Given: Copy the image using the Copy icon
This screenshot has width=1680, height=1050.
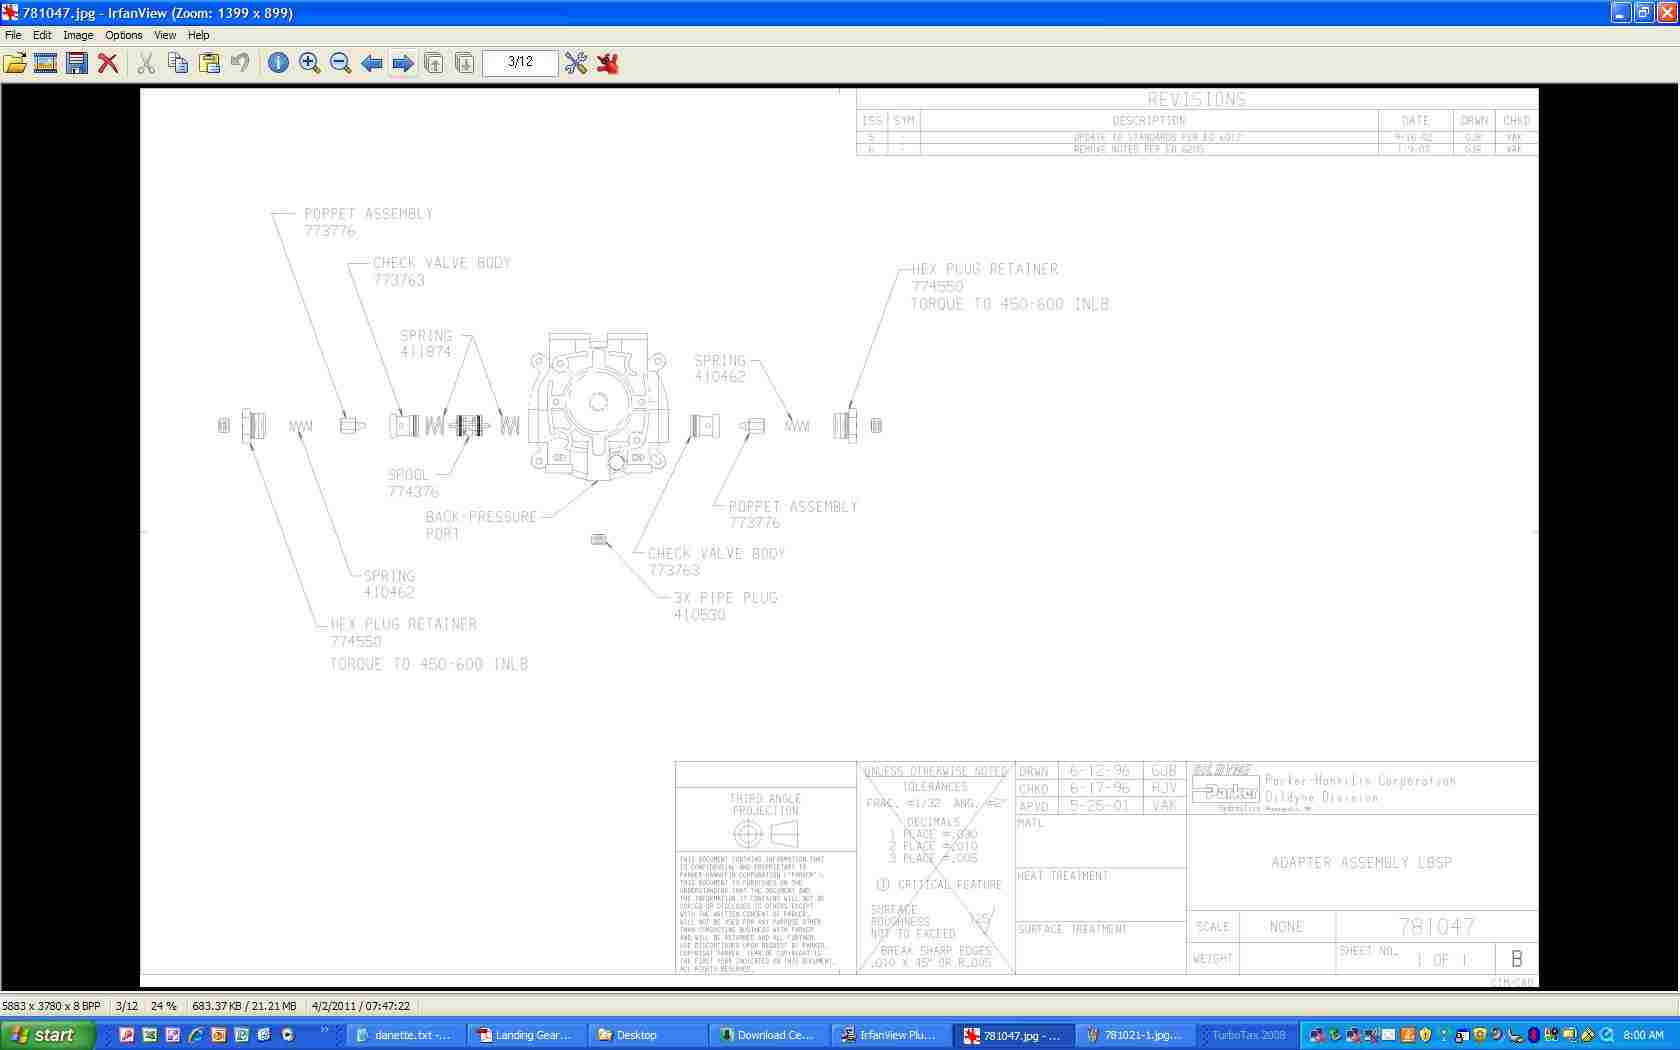Looking at the screenshot, I should 178,63.
